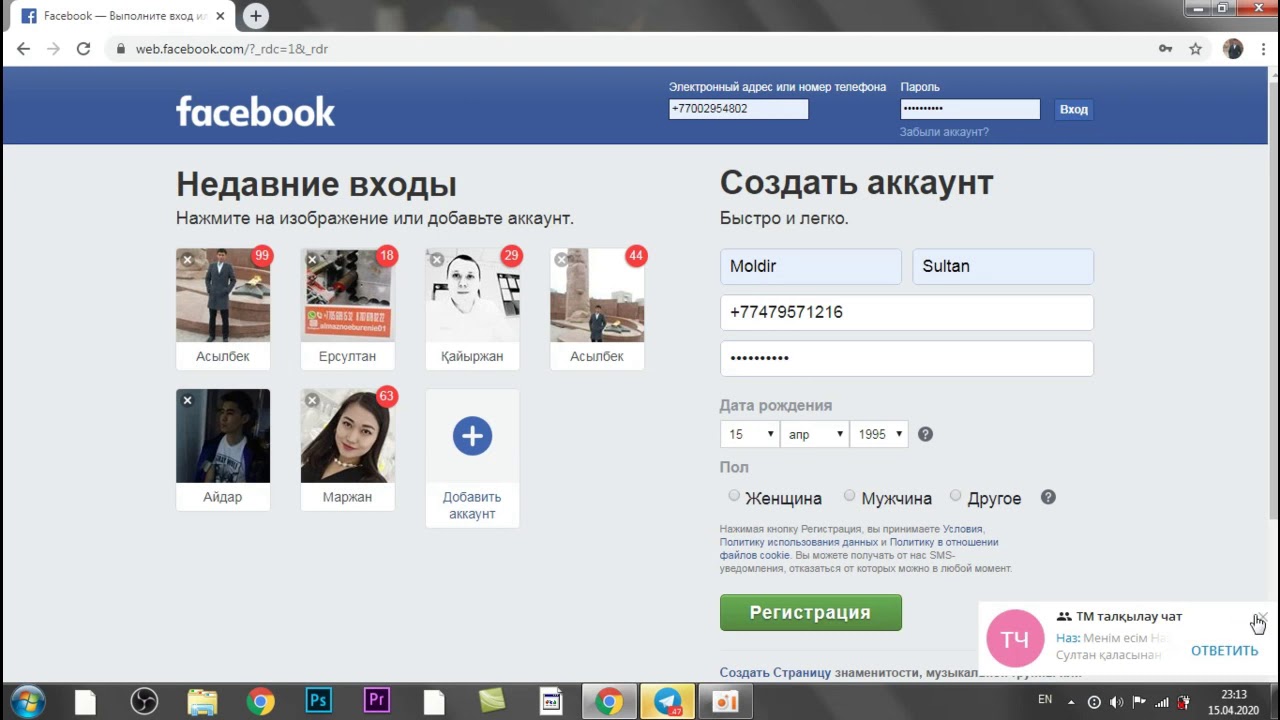Open Telegram from the taskbar
The image size is (1280, 720).
[666, 702]
